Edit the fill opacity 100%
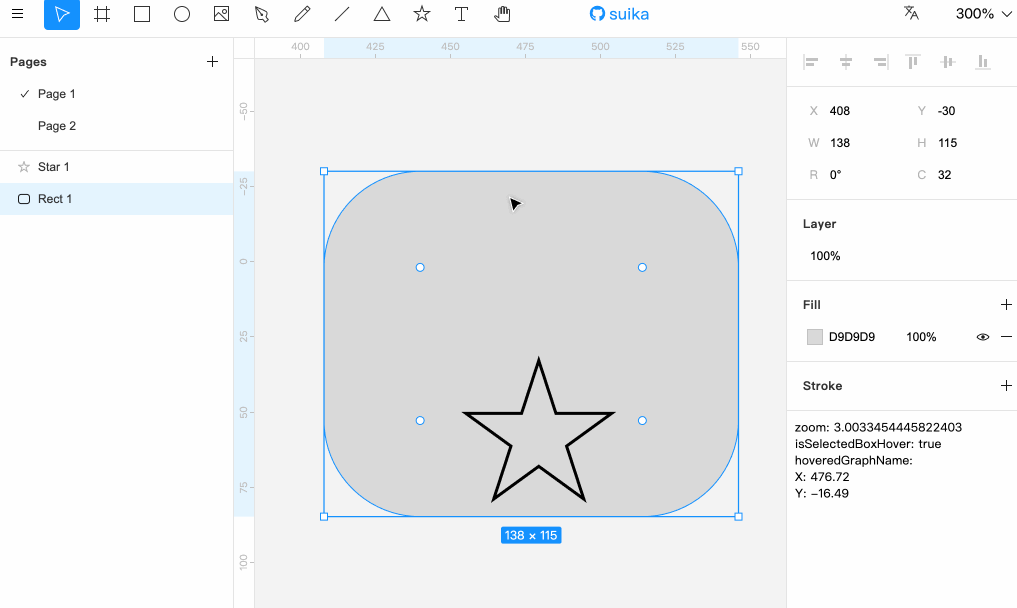1017x608 pixels. coord(921,337)
